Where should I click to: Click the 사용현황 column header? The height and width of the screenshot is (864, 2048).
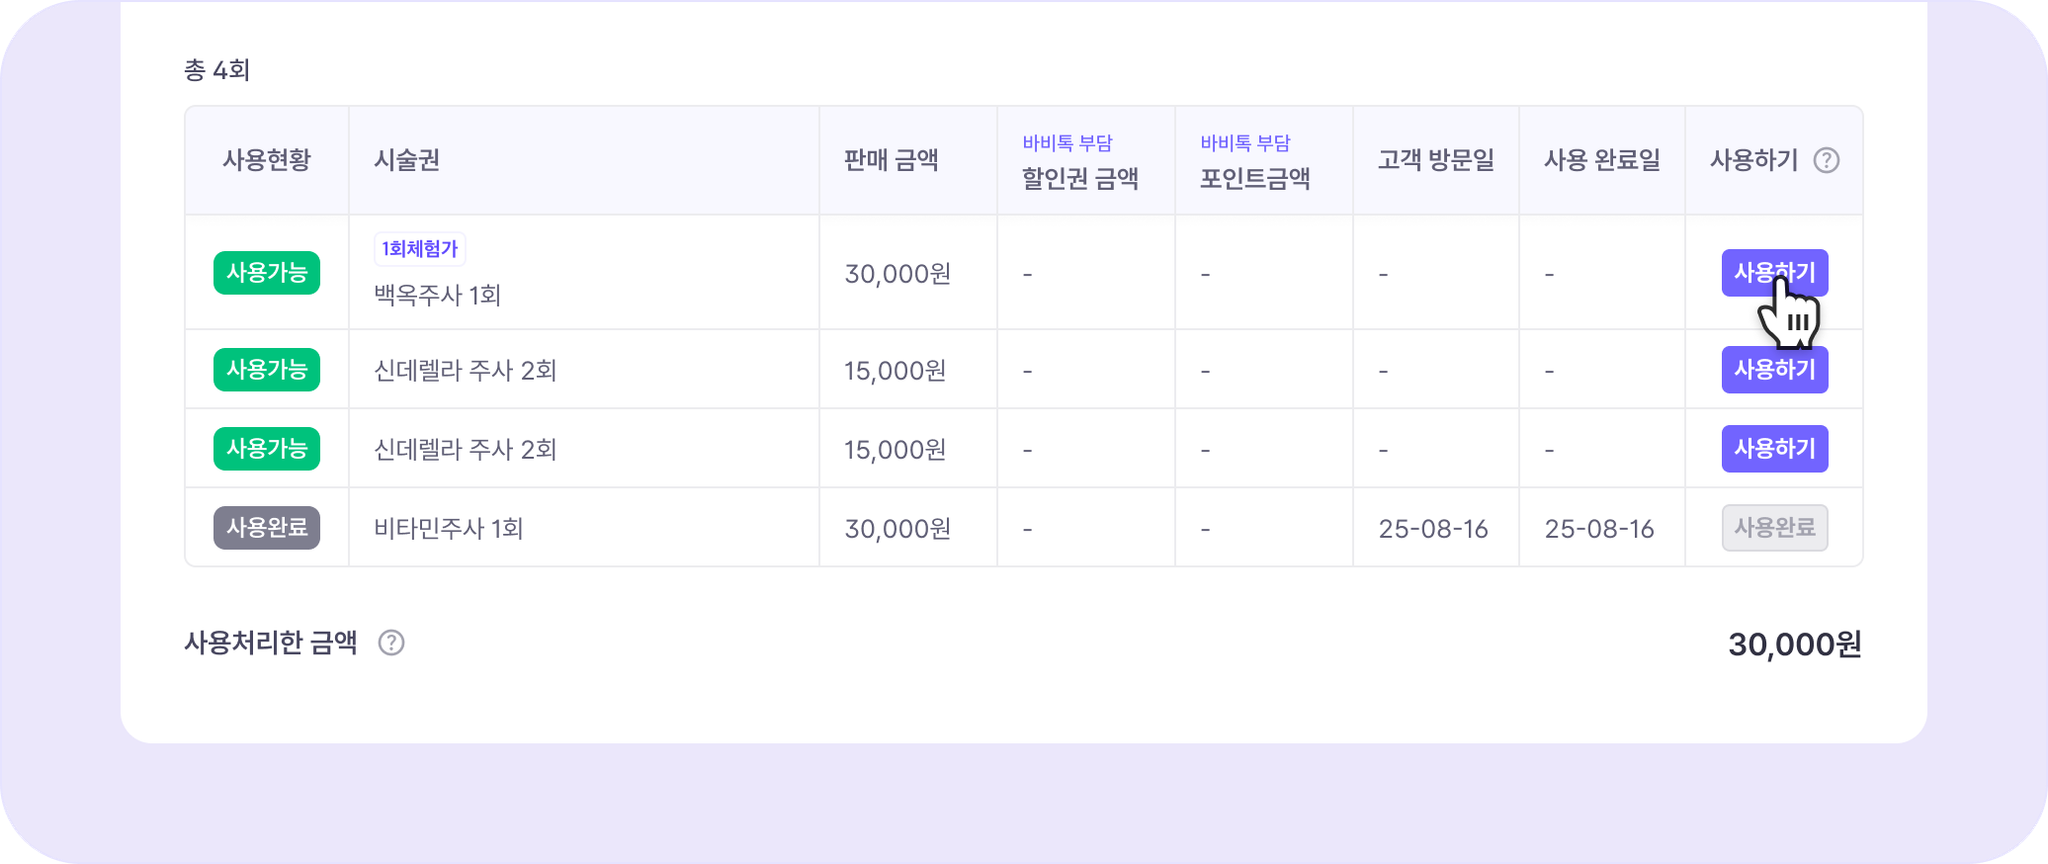[266, 160]
